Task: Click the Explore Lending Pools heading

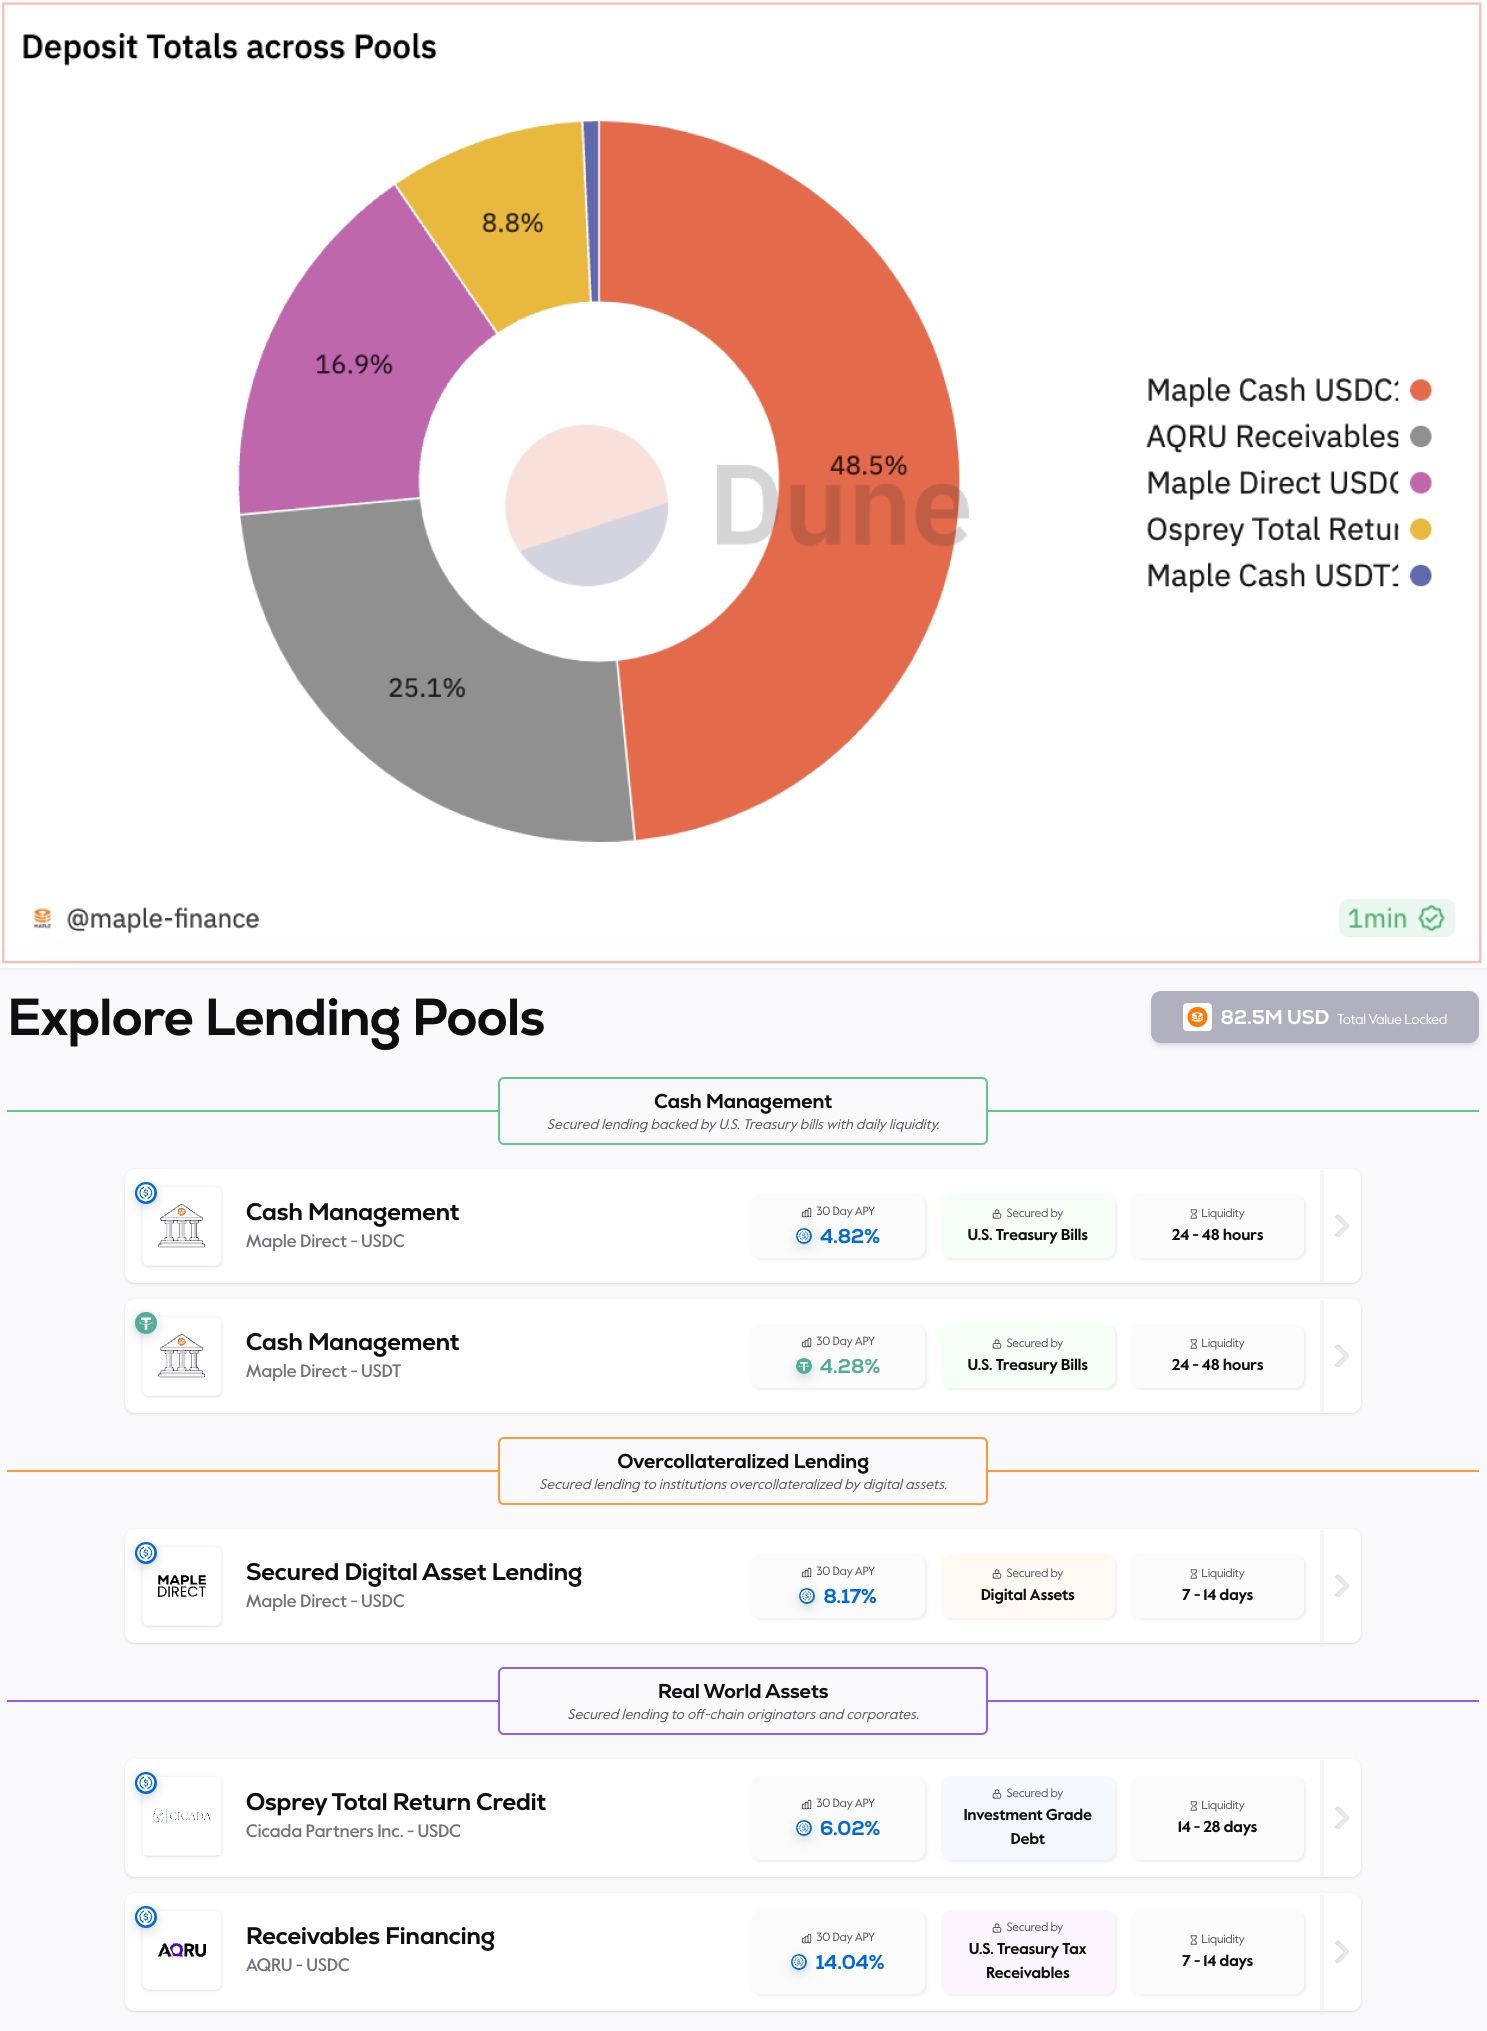Action: [276, 1019]
